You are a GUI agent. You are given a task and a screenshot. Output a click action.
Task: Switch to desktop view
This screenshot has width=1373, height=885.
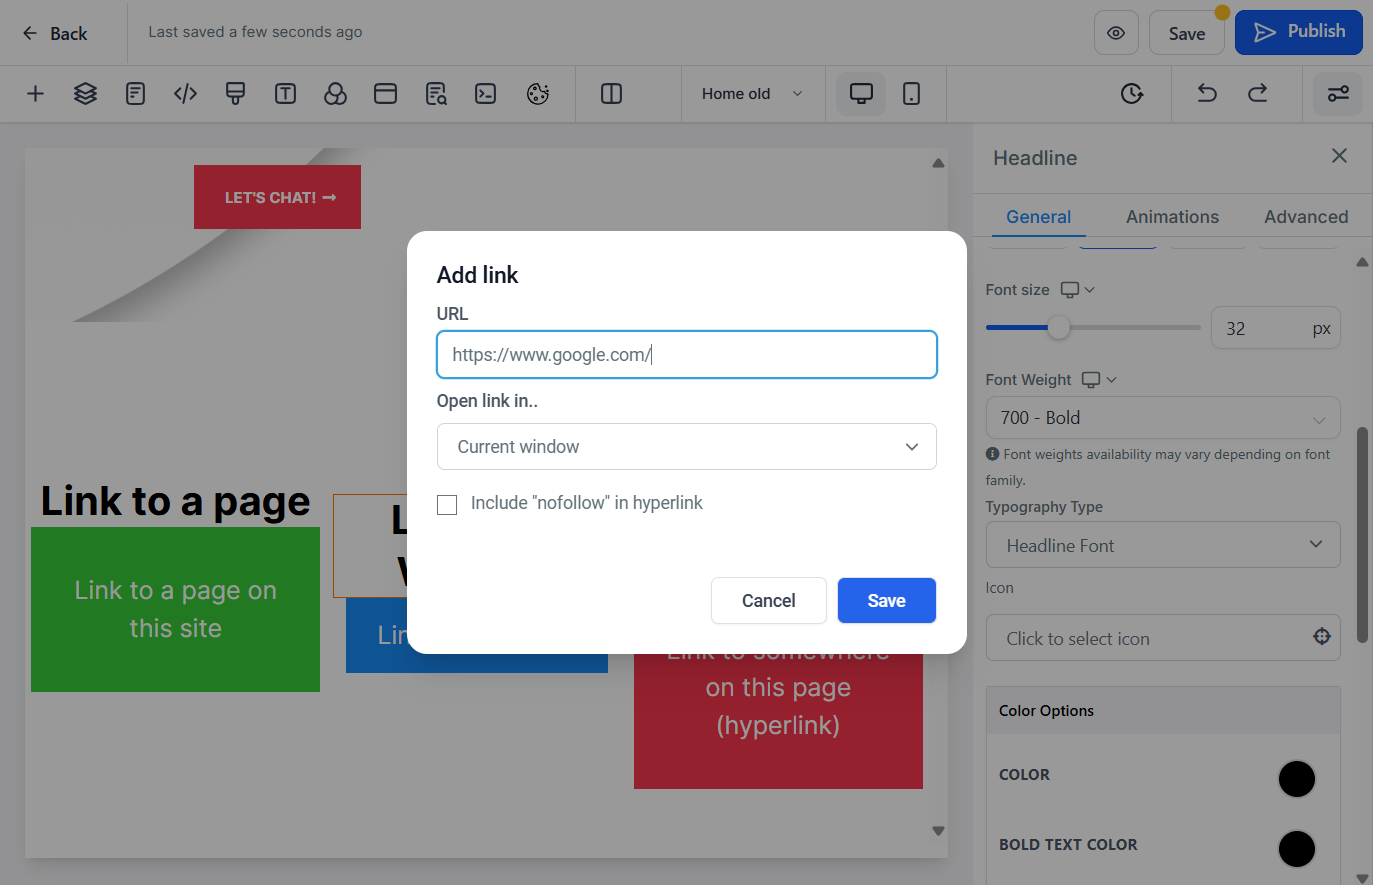coord(861,94)
